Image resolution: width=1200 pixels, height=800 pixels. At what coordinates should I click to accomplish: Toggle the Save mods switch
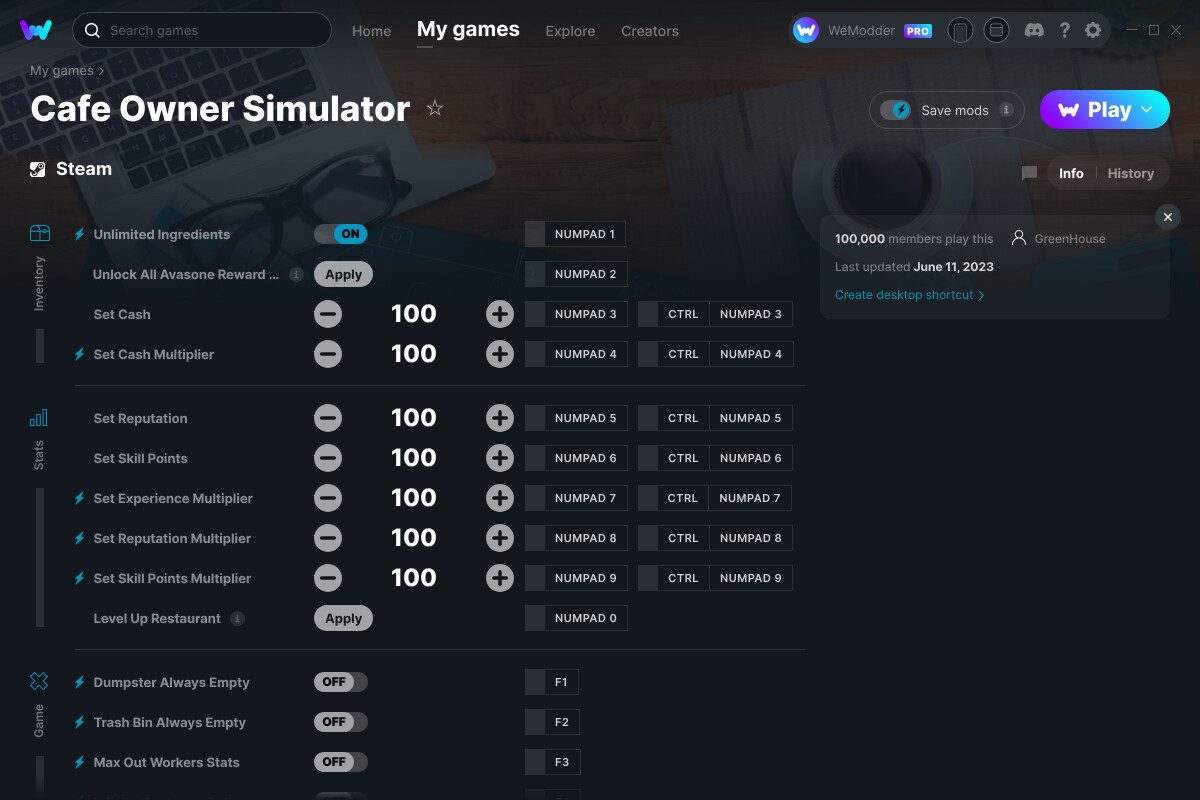coord(895,110)
